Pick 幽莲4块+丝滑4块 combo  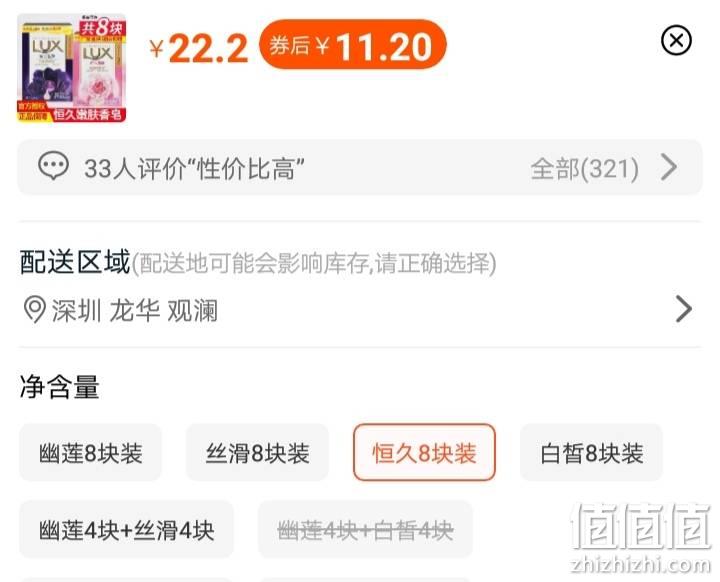pos(127,530)
